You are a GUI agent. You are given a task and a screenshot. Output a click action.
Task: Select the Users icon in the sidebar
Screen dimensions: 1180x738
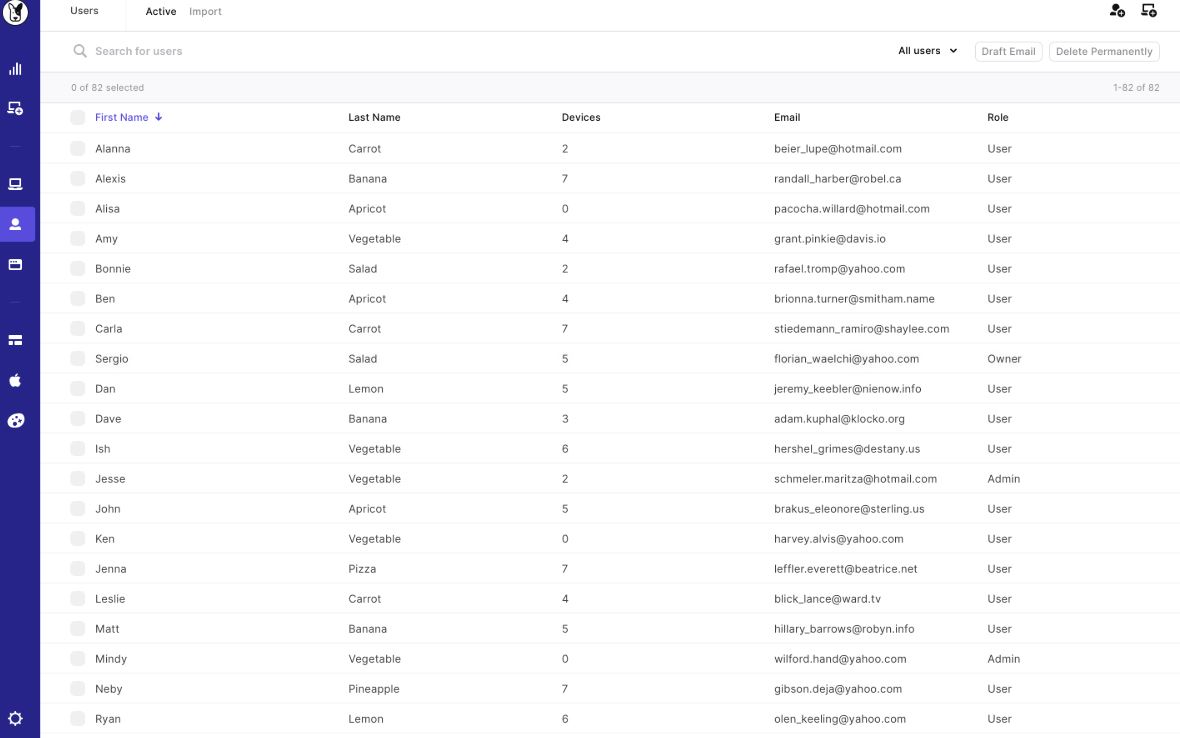point(16,224)
